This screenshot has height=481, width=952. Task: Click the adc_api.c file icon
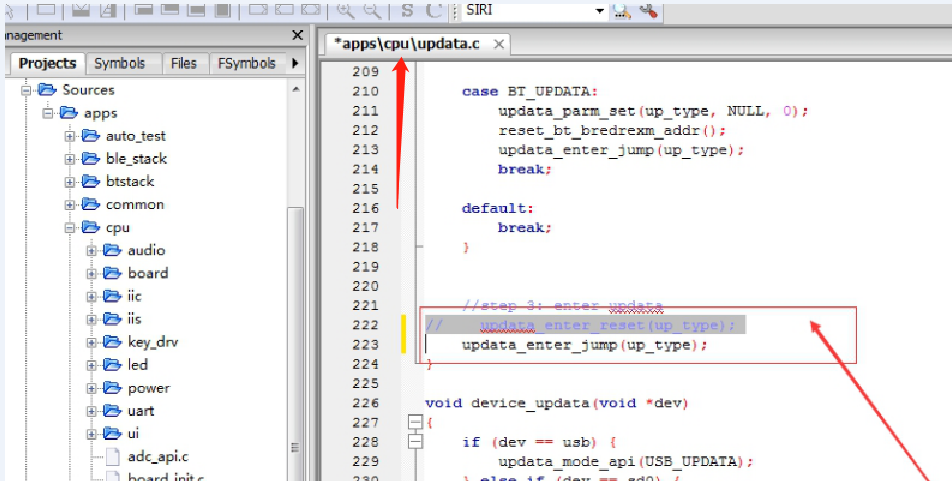coord(112,456)
